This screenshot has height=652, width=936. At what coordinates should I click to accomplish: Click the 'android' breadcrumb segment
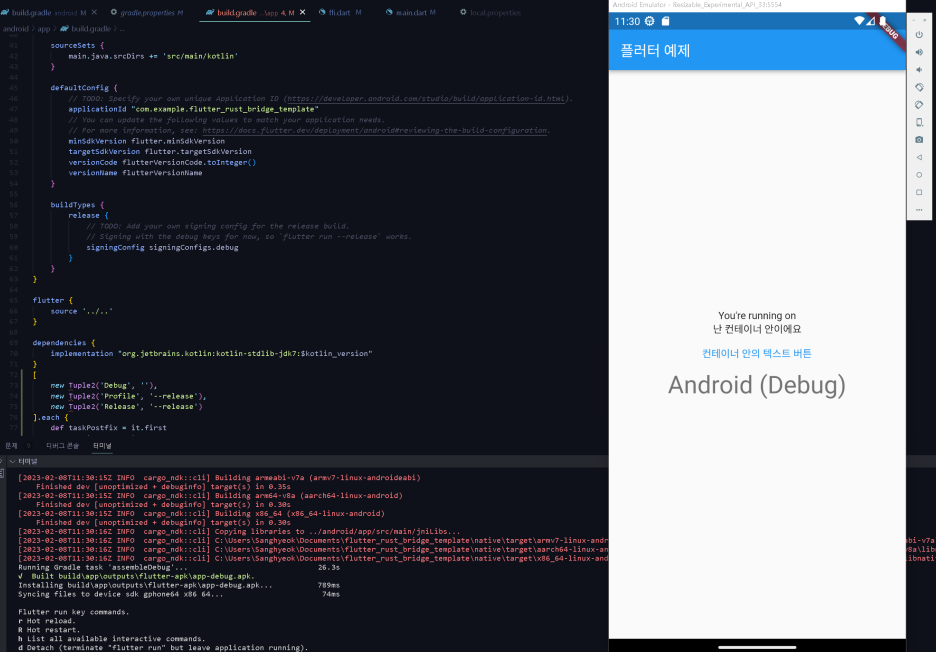[16, 29]
